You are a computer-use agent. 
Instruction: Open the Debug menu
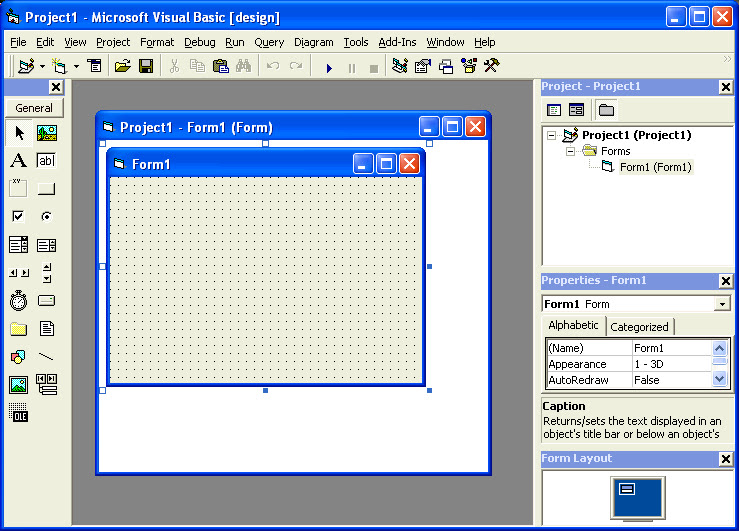[200, 42]
